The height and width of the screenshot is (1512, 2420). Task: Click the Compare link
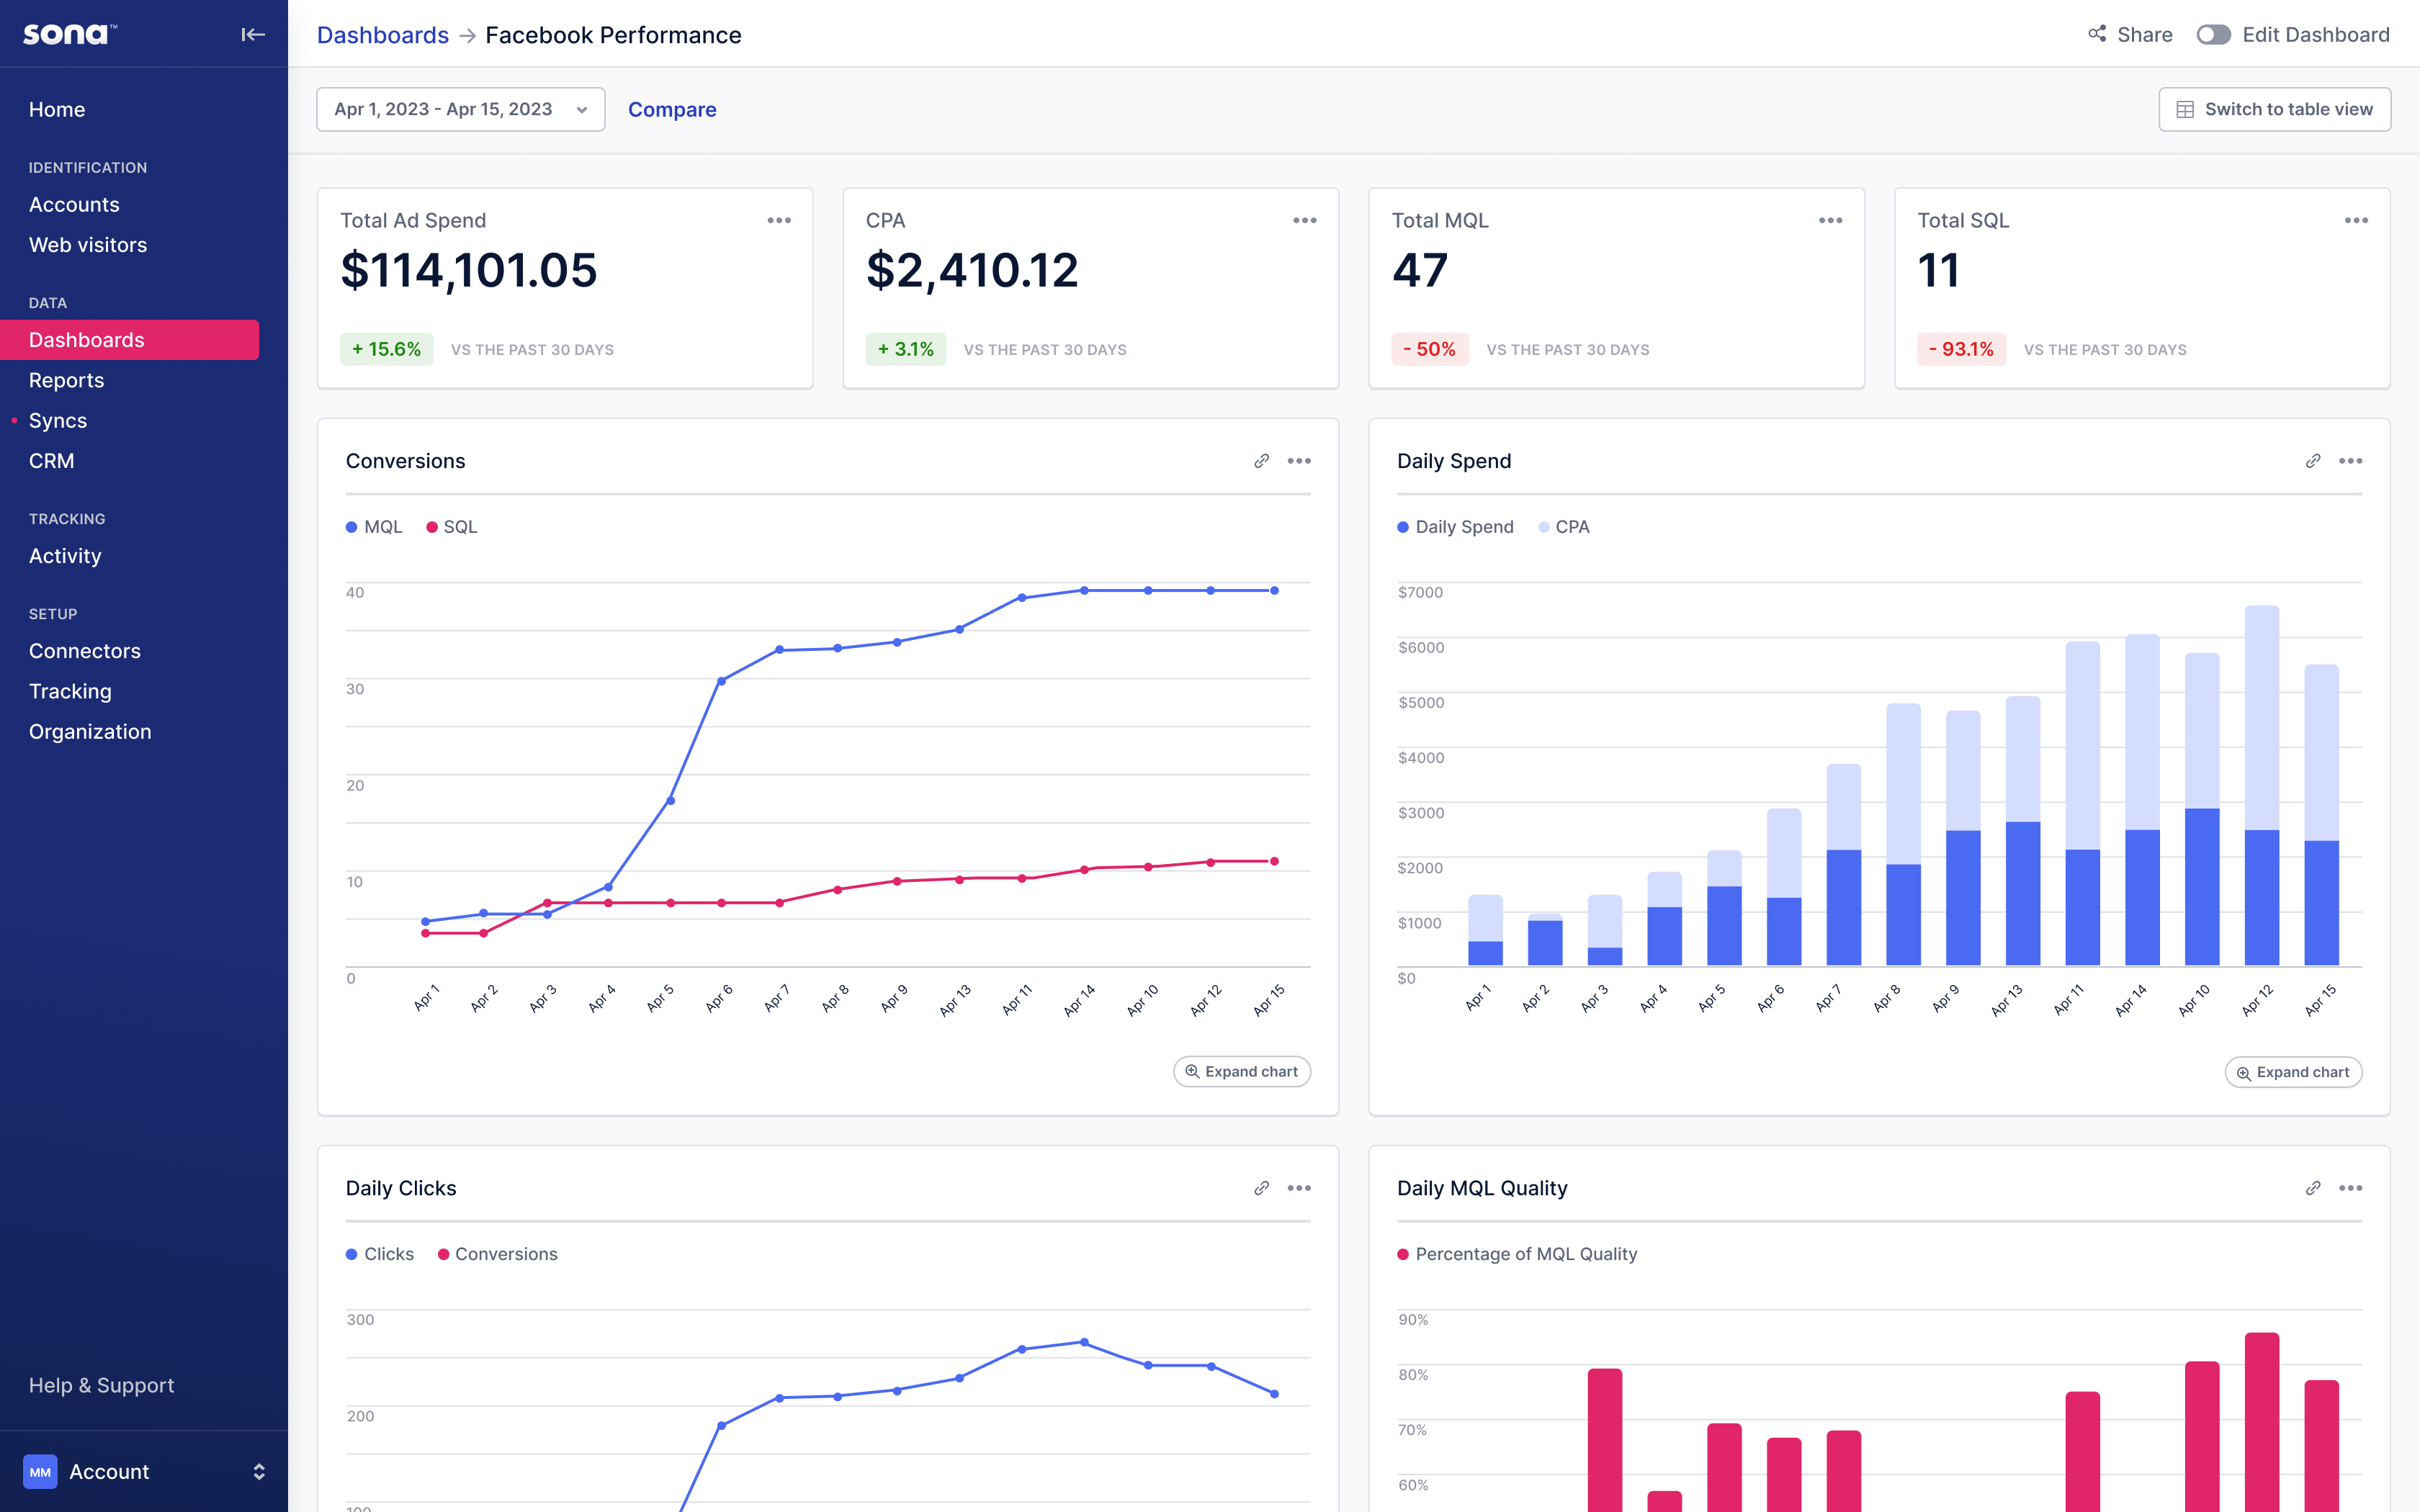pos(672,109)
